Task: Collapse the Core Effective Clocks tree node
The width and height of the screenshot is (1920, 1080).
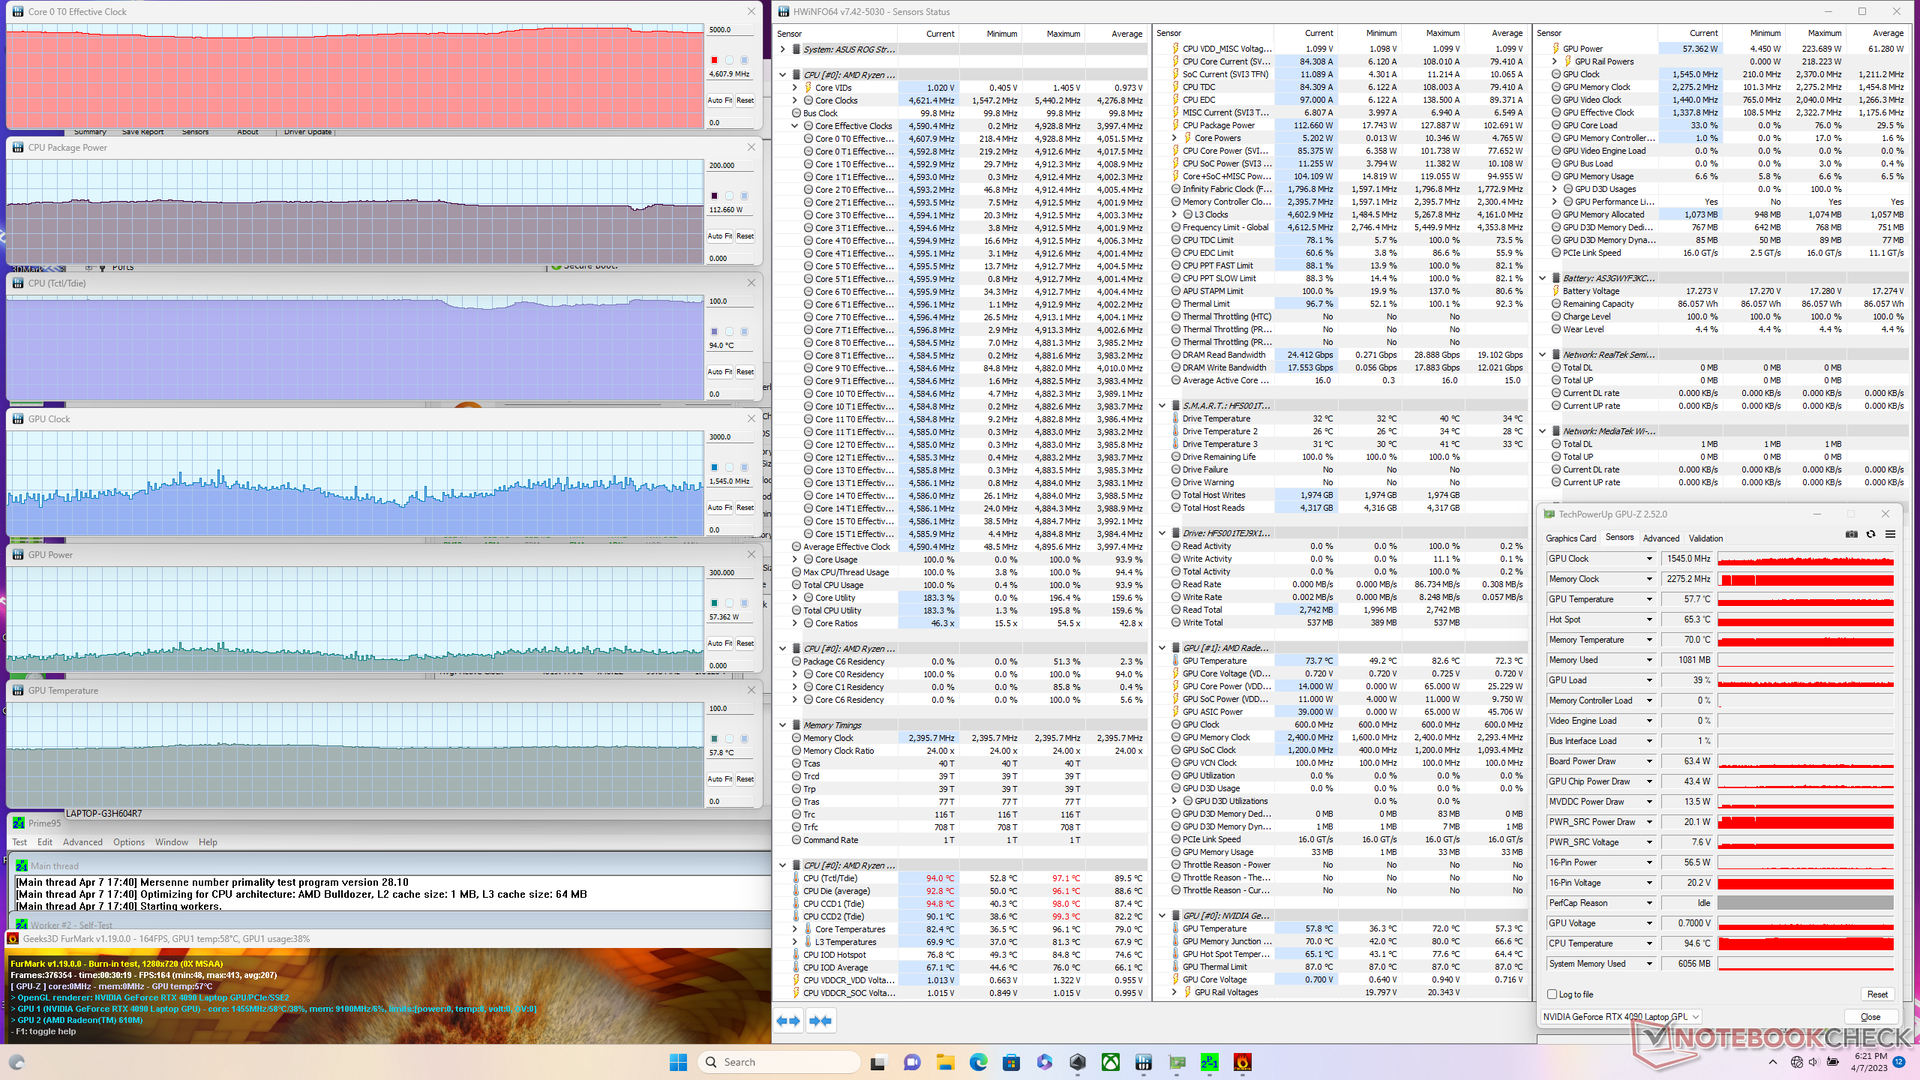Action: click(x=795, y=126)
